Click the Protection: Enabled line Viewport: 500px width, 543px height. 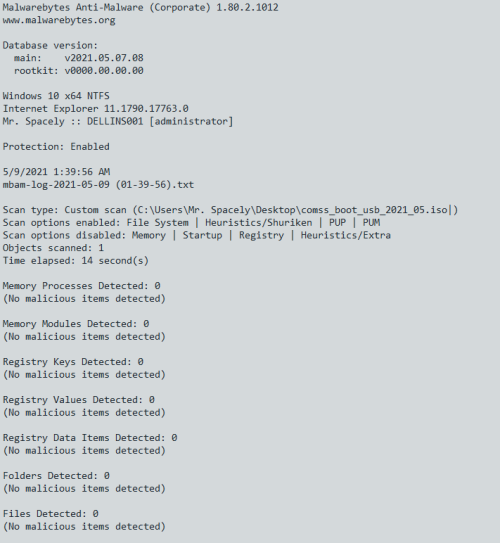pos(56,147)
